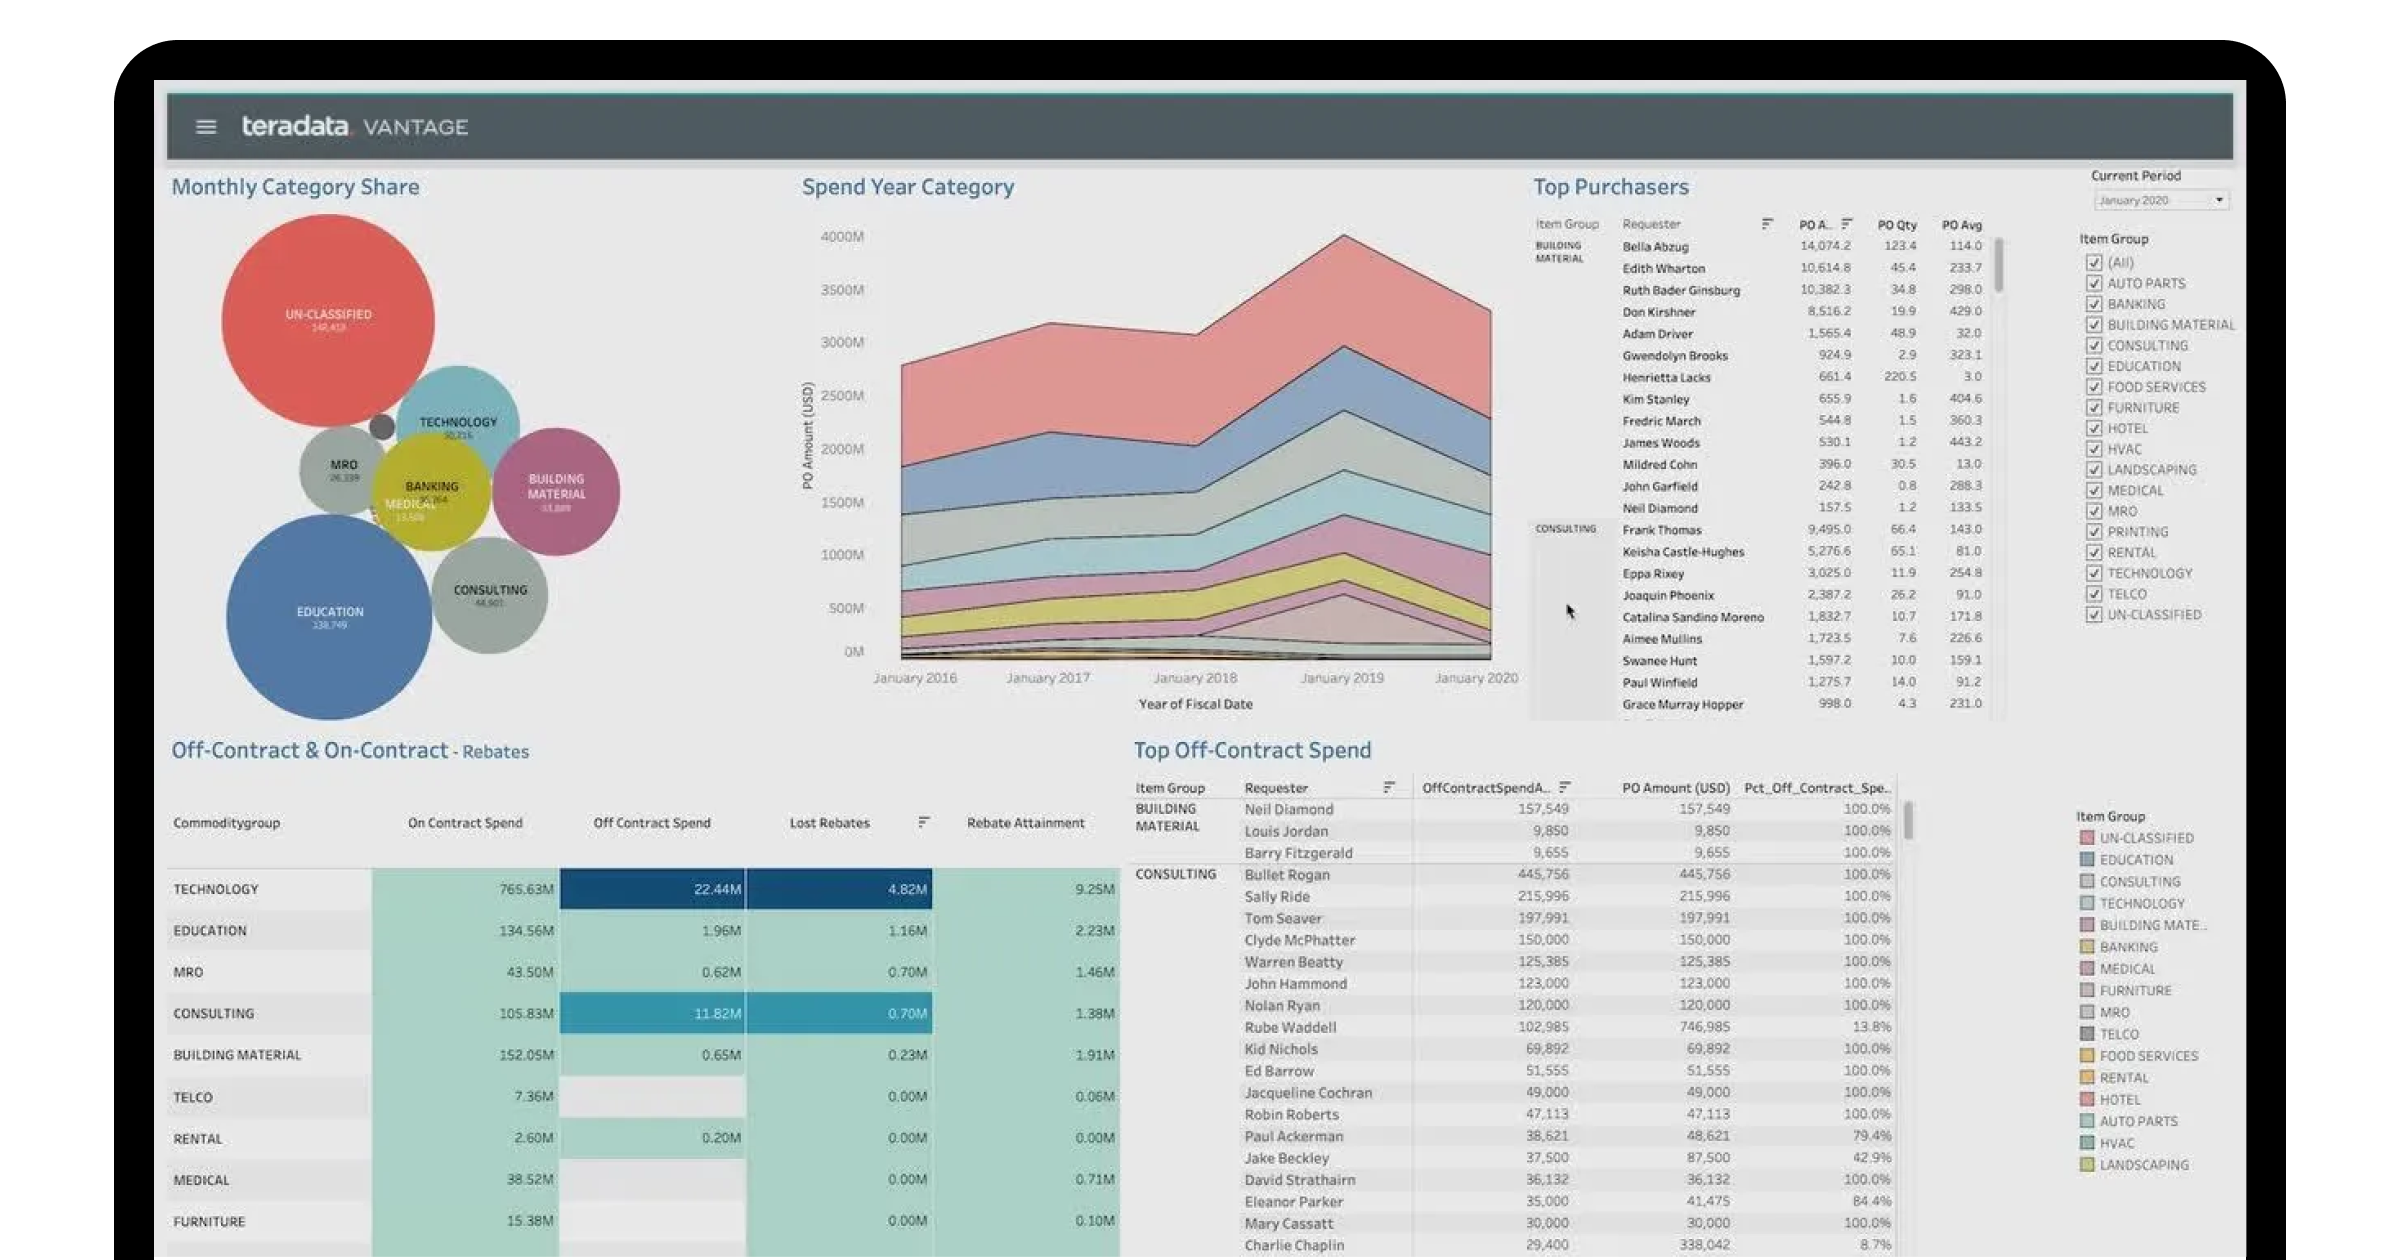
Task: Toggle the BANKING item group checkbox
Action: tap(2094, 304)
